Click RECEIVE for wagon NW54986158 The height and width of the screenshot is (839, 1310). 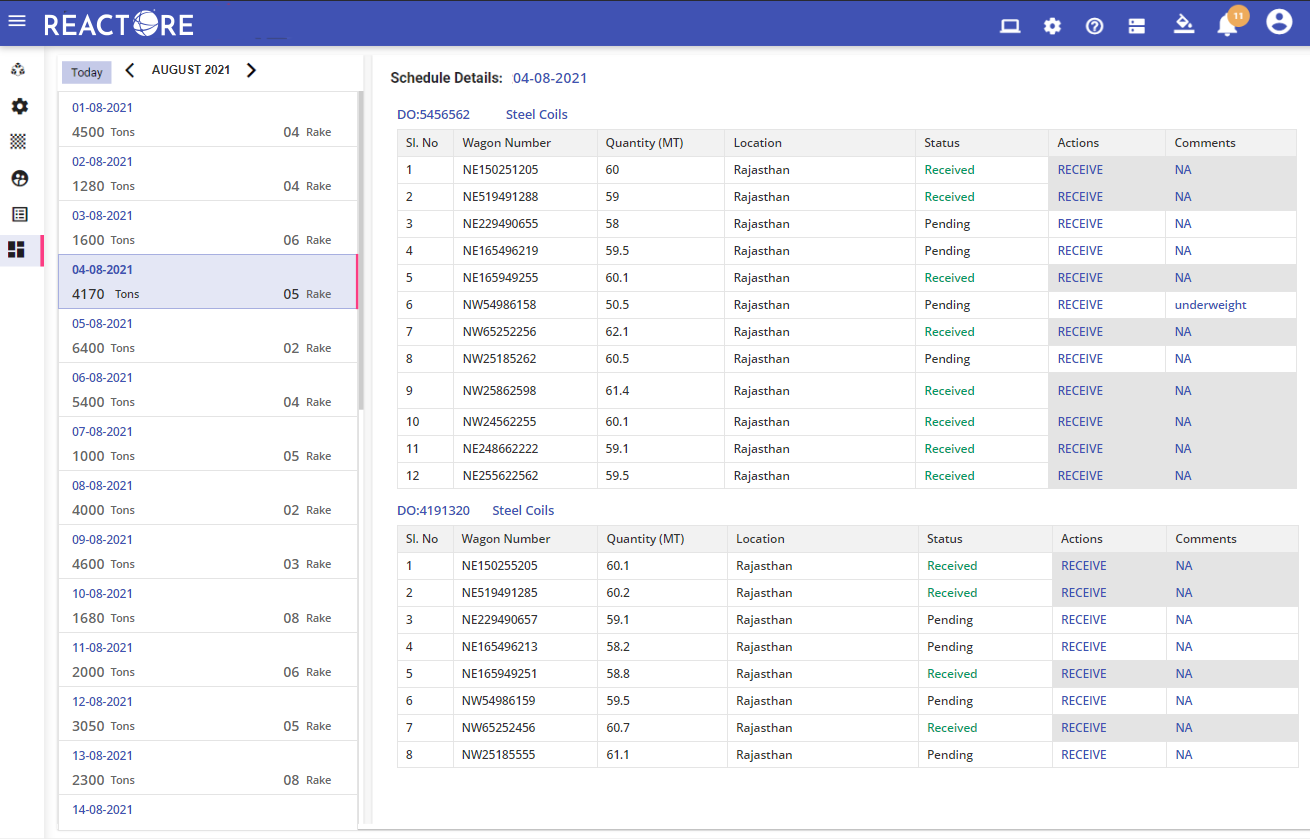coord(1080,305)
